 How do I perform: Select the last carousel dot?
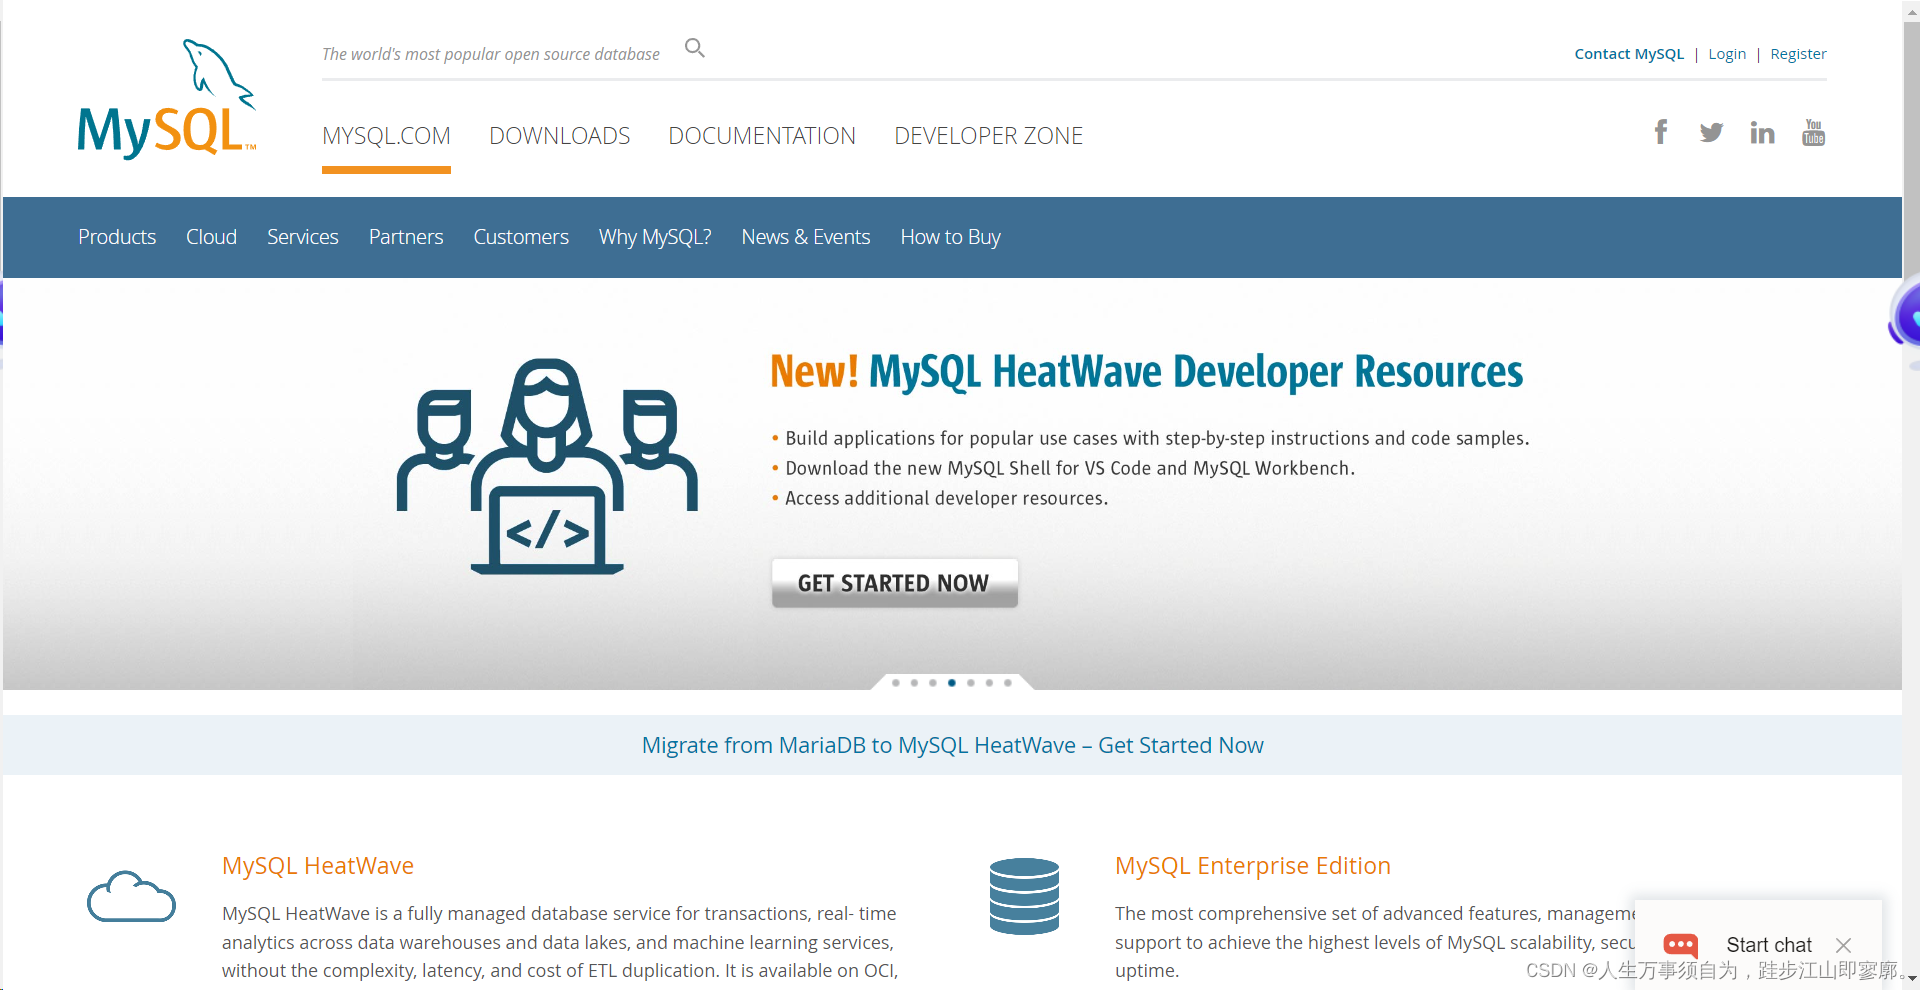point(1007,683)
